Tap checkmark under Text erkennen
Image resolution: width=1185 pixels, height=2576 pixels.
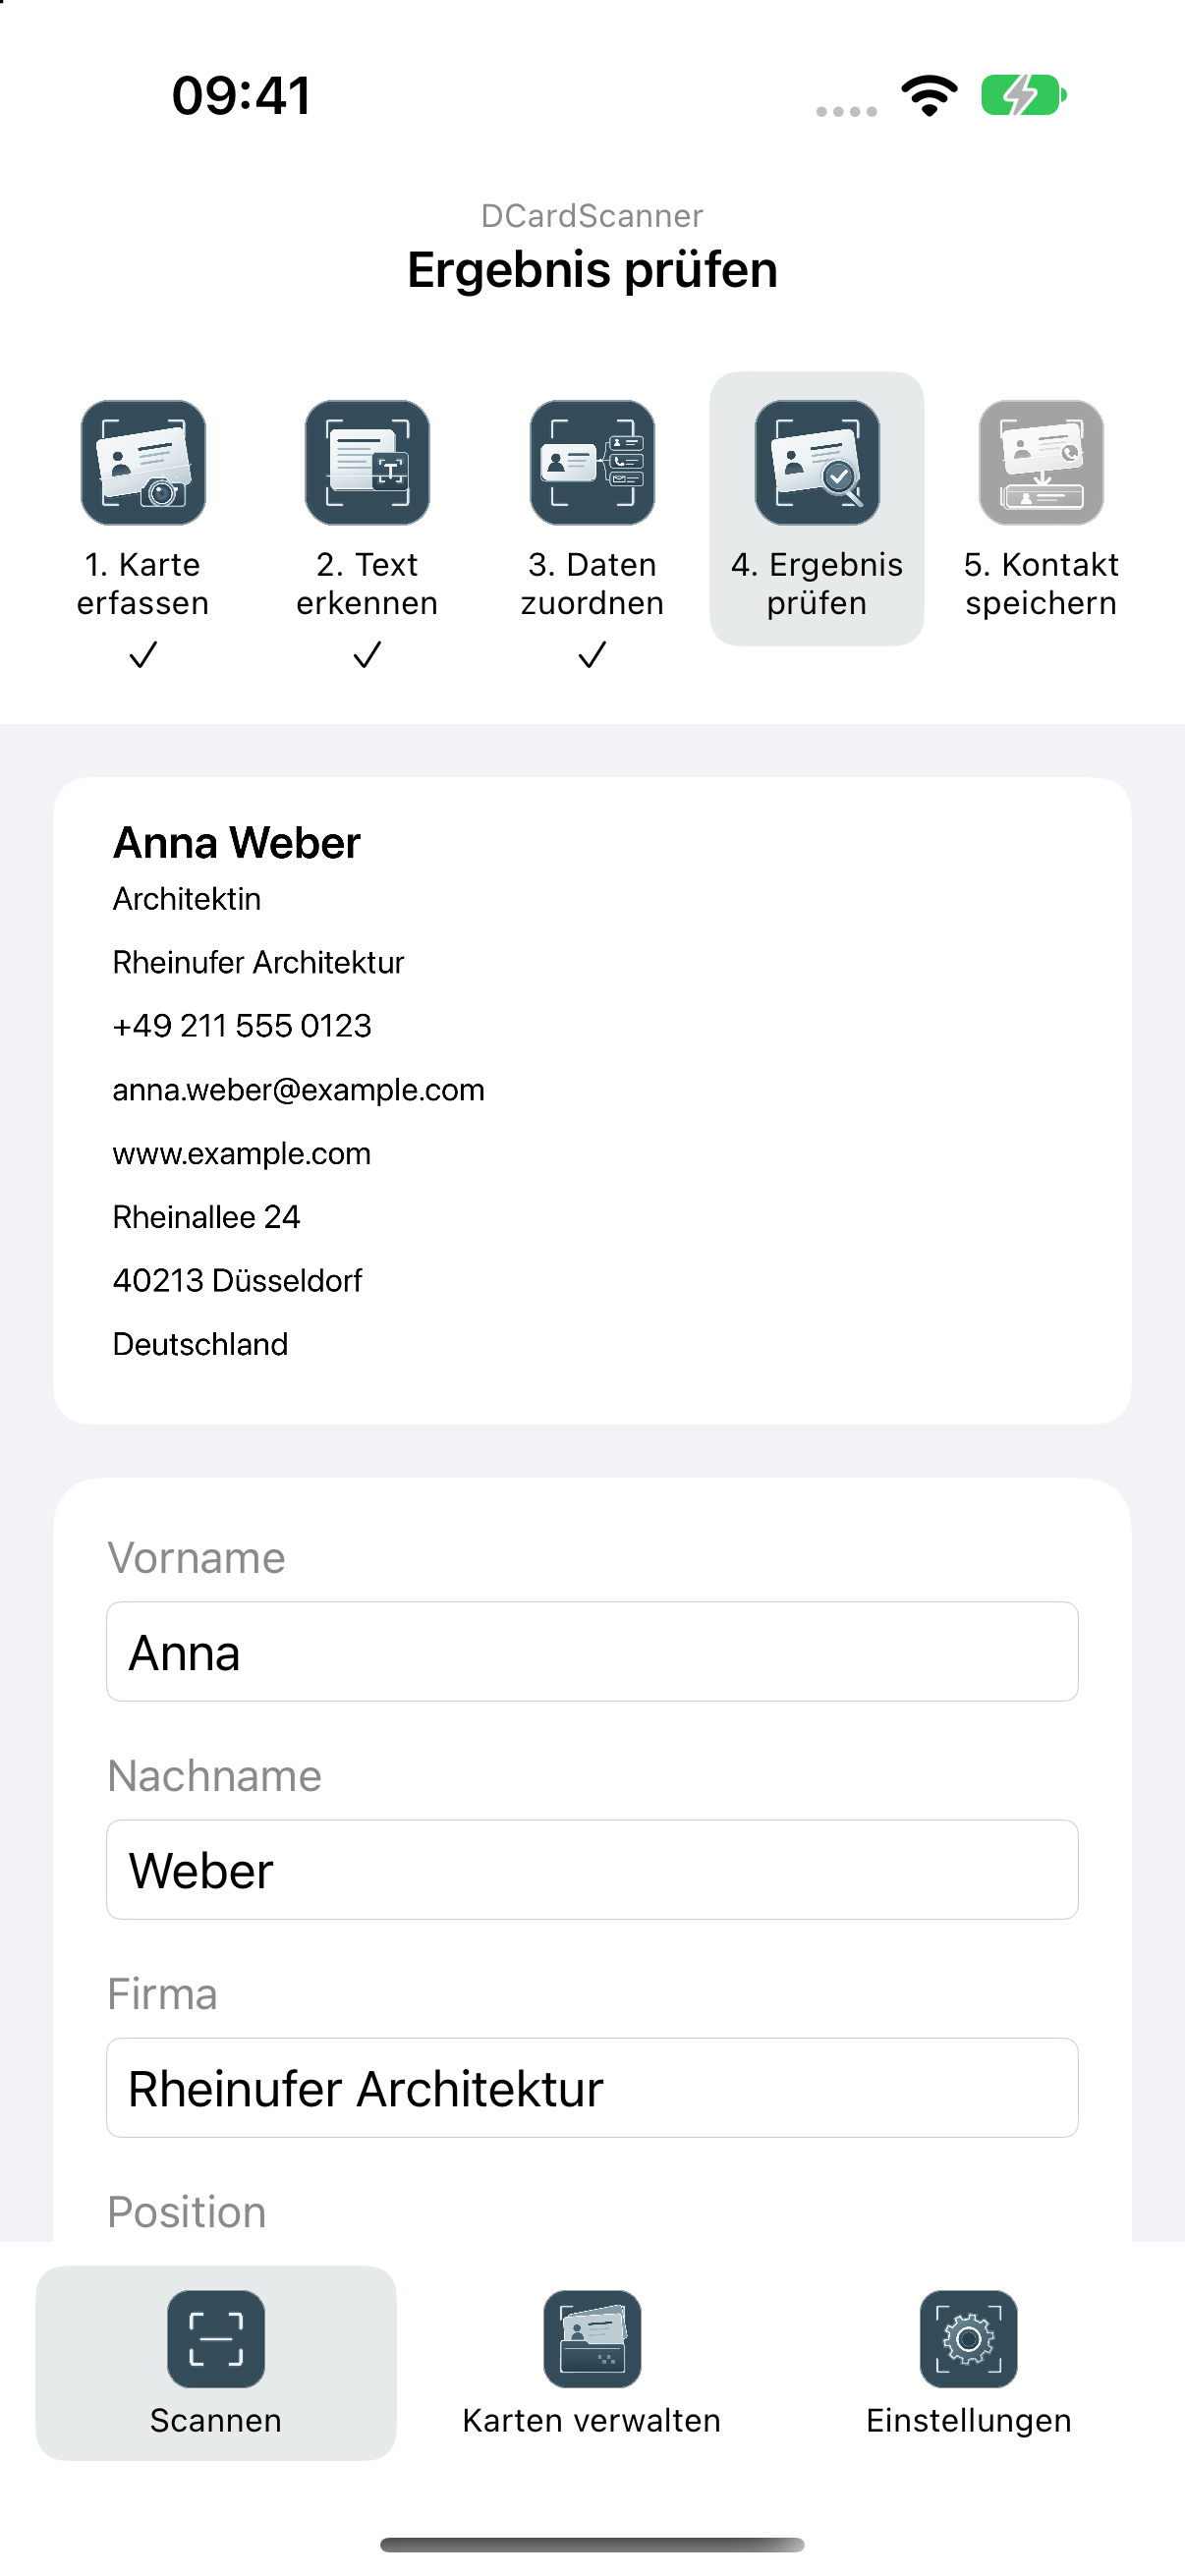click(367, 655)
